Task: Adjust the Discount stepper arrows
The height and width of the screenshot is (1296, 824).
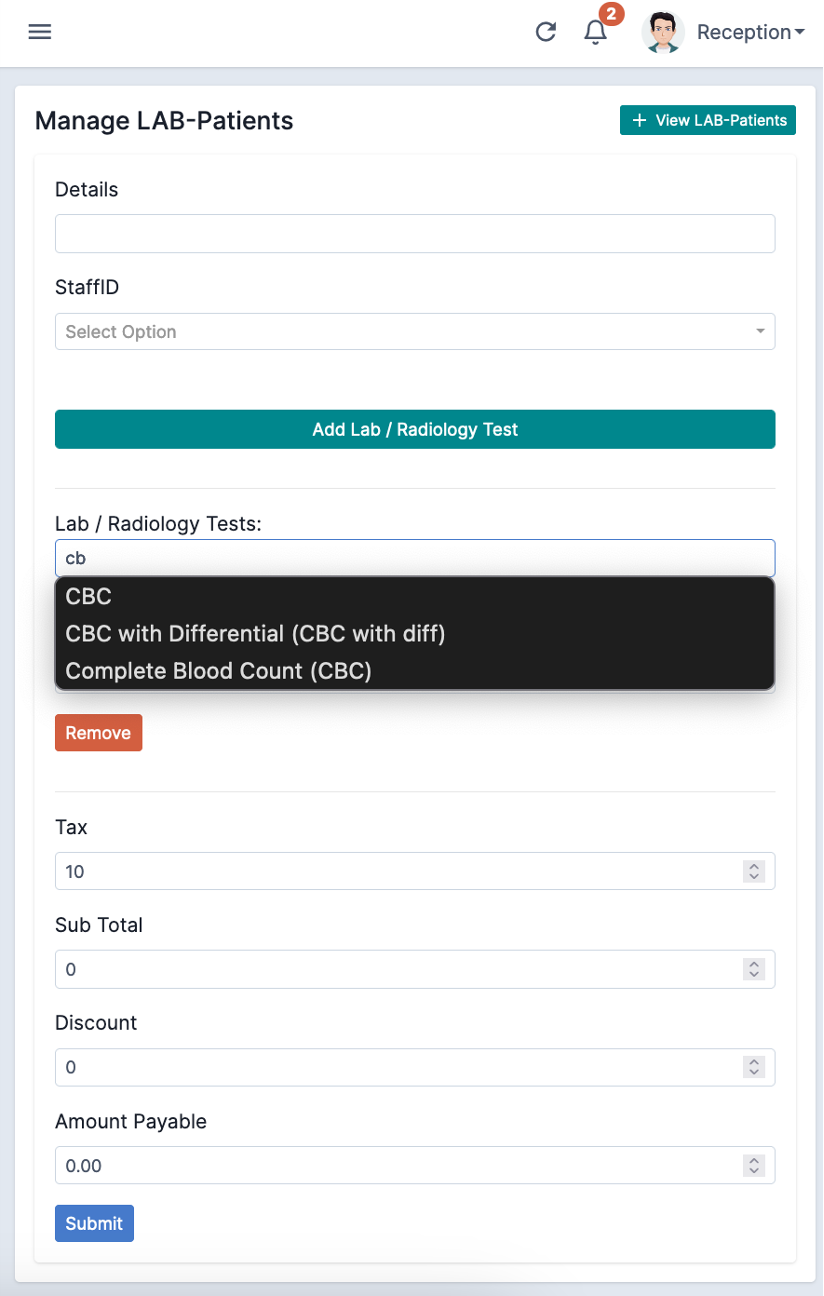Action: (754, 1067)
